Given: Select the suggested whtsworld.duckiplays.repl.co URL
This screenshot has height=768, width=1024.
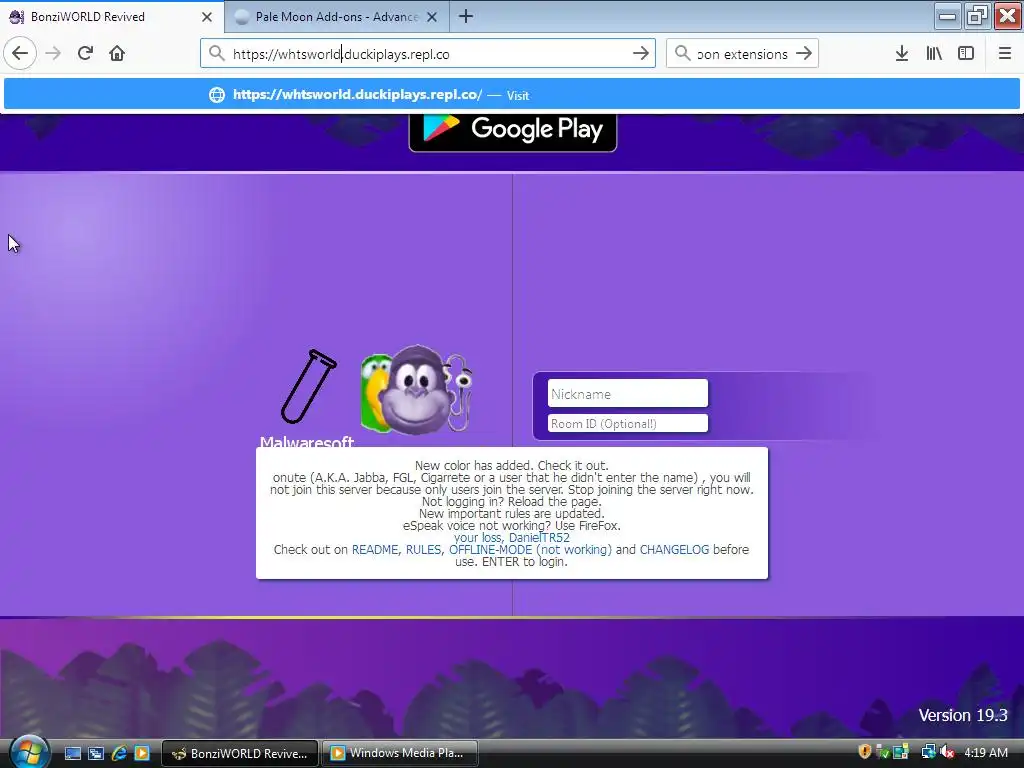Looking at the screenshot, I should (511, 95).
